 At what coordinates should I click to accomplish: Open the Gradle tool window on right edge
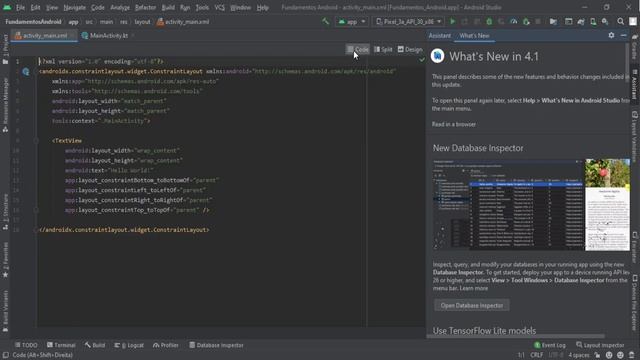click(x=635, y=46)
